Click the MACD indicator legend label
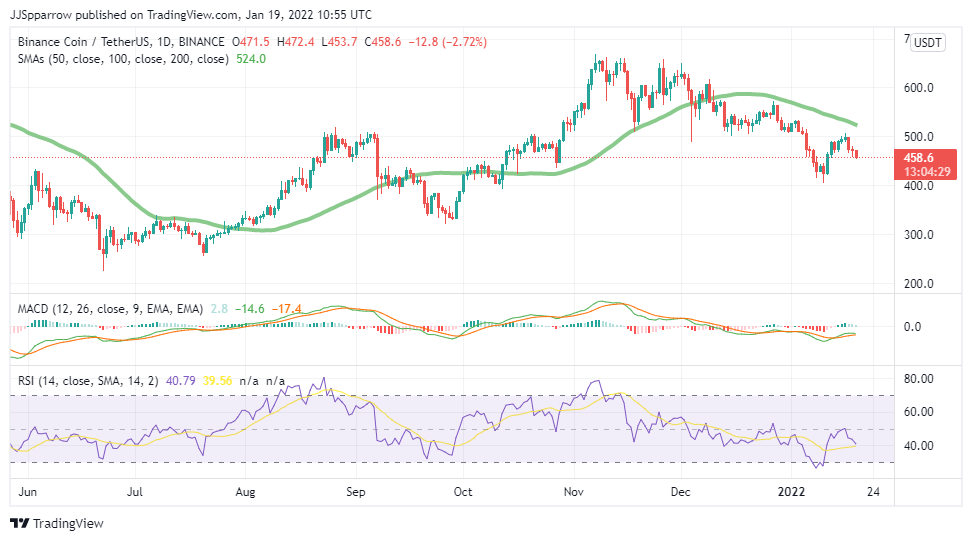The image size is (972, 541). click(x=110, y=309)
